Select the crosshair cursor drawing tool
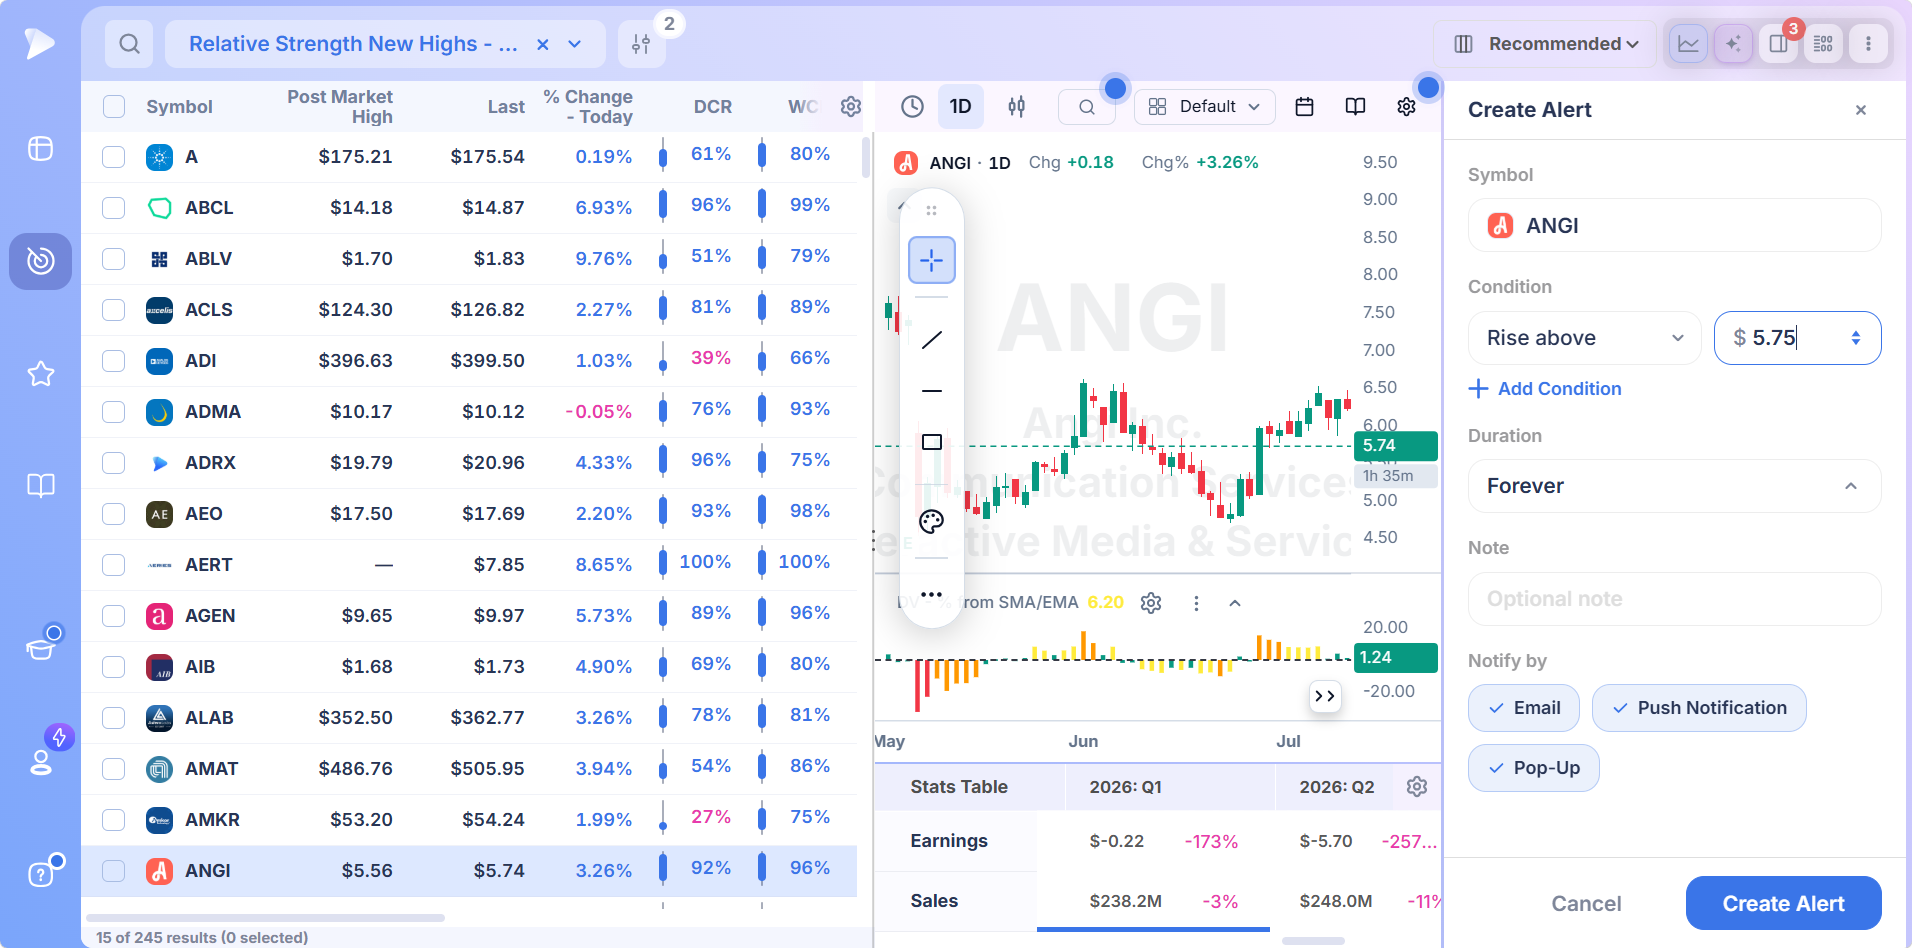Image resolution: width=1912 pixels, height=948 pixels. (931, 260)
